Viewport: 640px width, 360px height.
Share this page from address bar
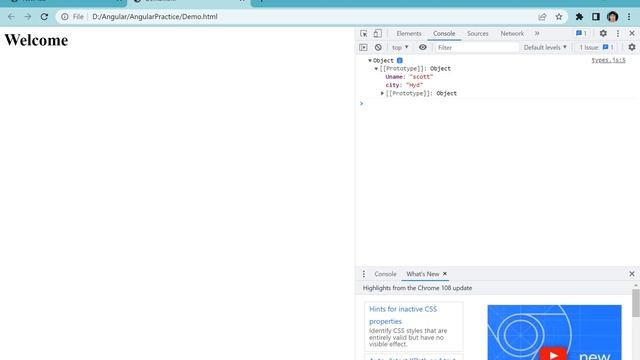pos(542,17)
